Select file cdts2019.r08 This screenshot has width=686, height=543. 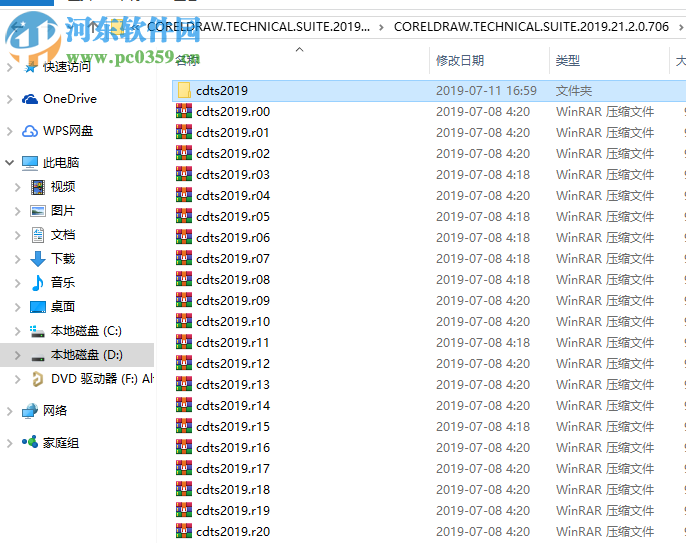click(x=233, y=280)
